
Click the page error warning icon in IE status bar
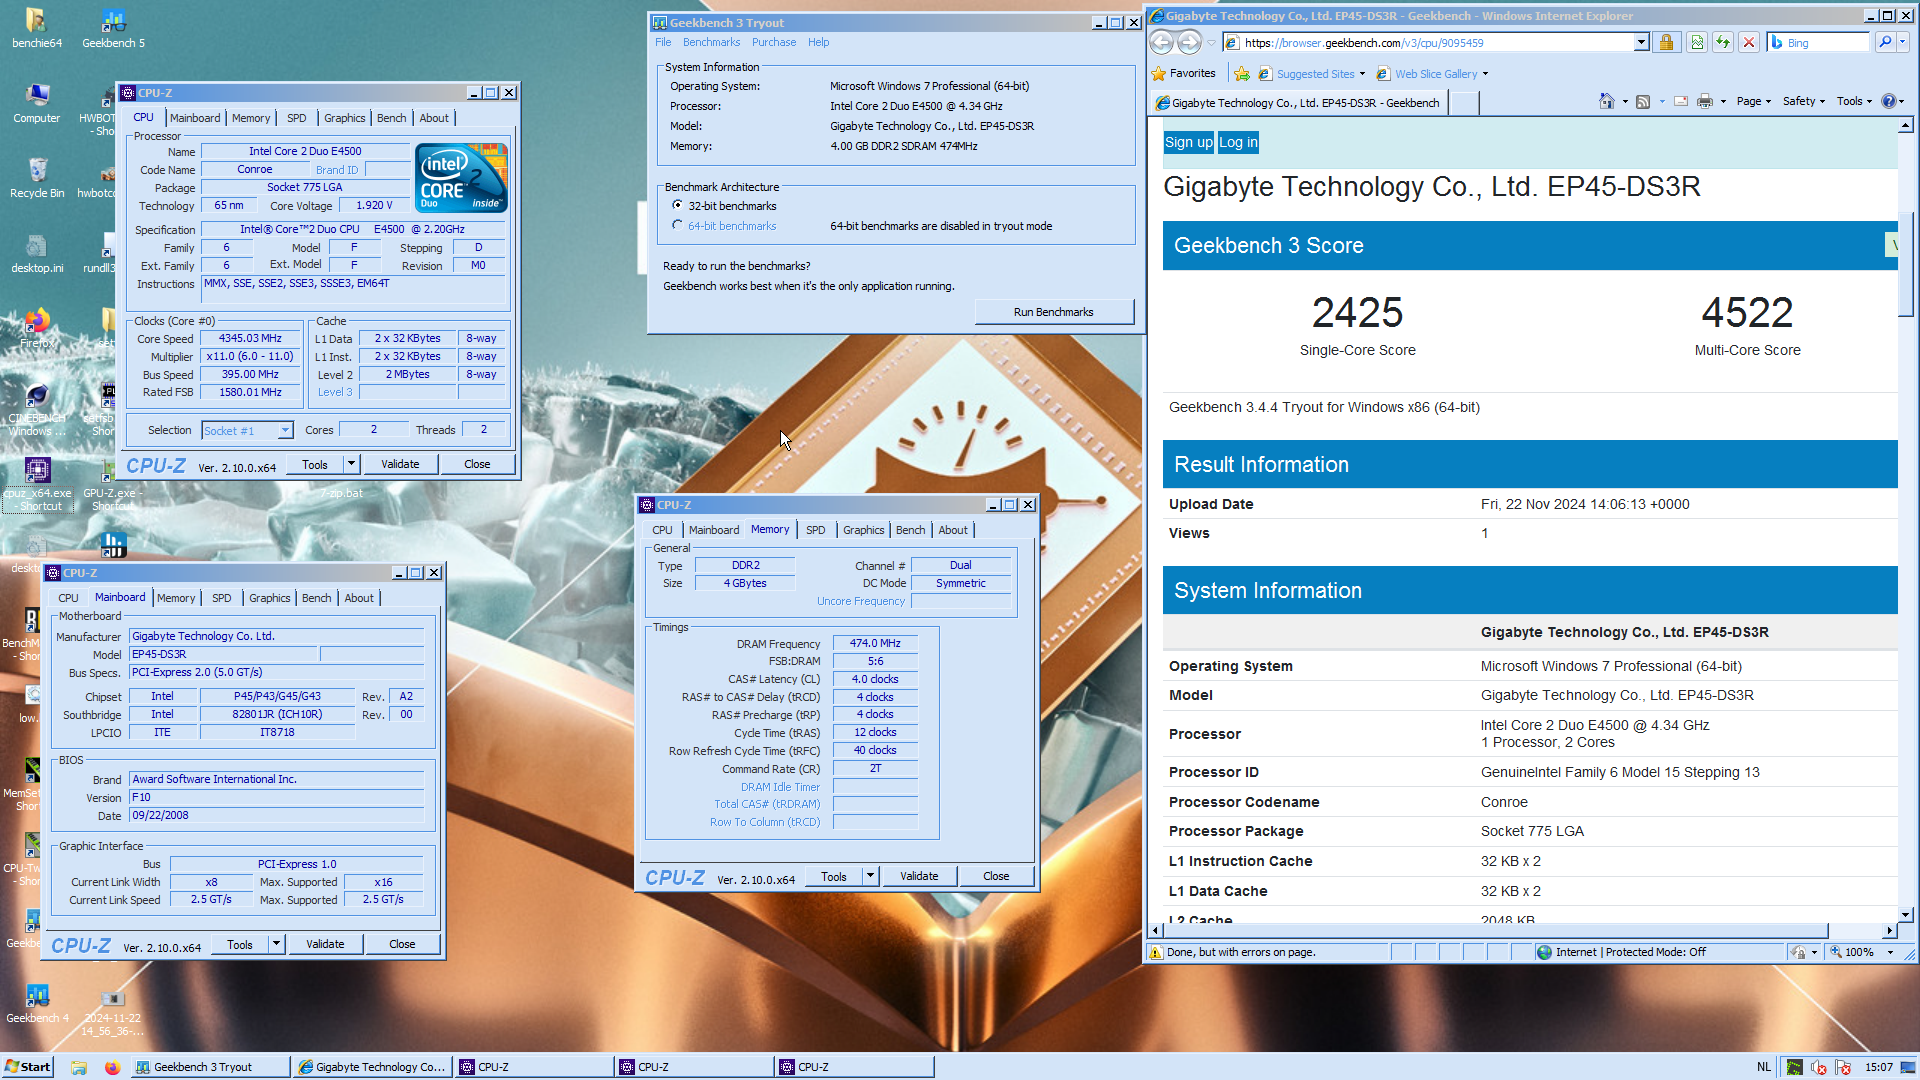[1157, 952]
